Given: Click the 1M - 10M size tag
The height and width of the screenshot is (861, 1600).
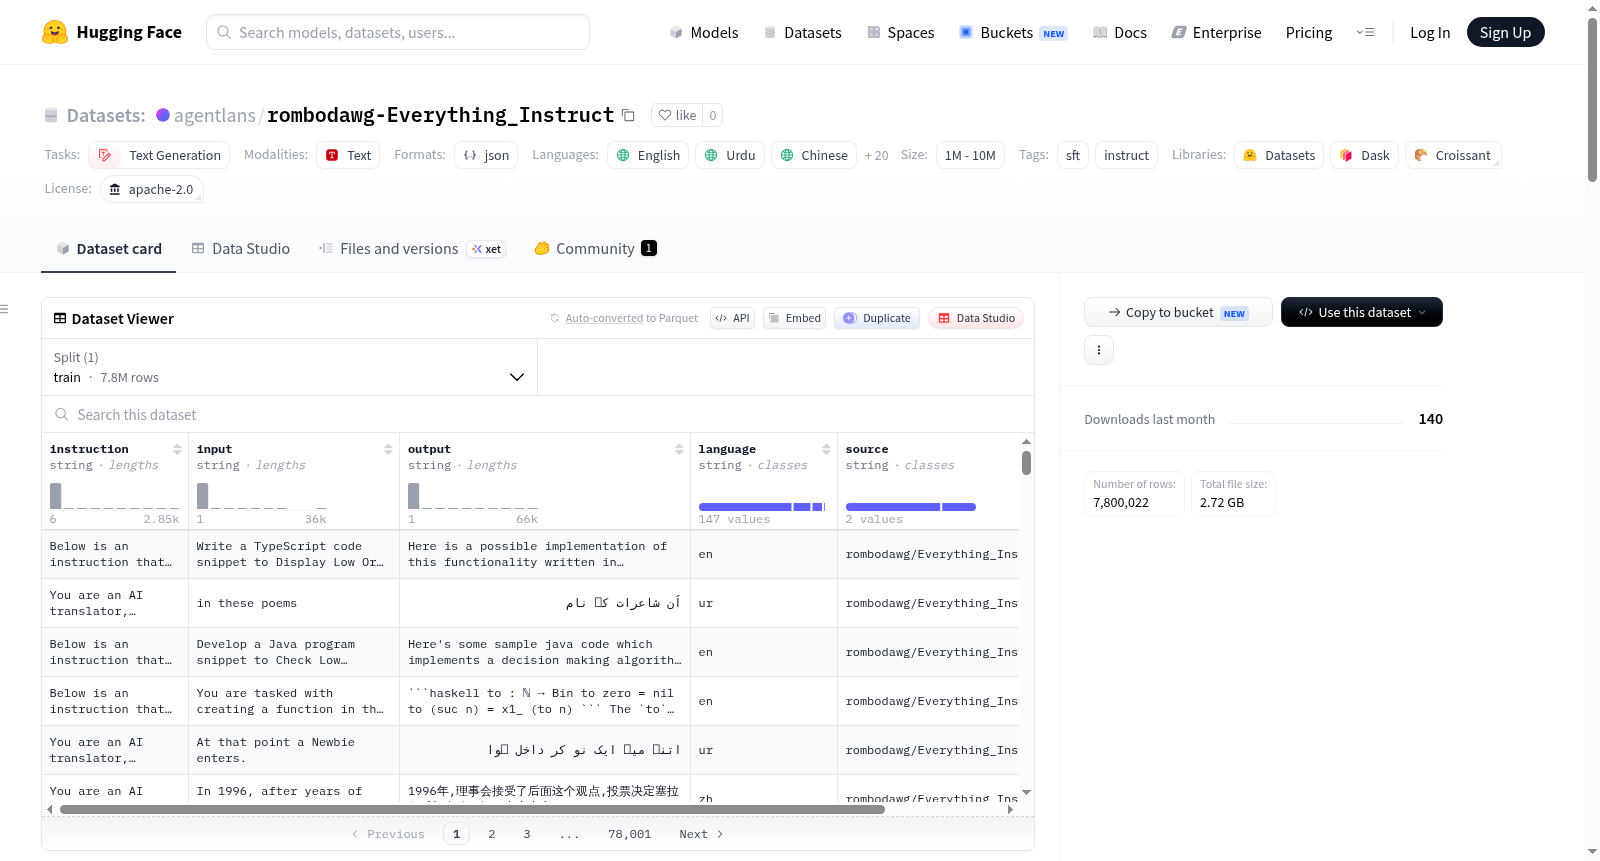Looking at the screenshot, I should [970, 155].
